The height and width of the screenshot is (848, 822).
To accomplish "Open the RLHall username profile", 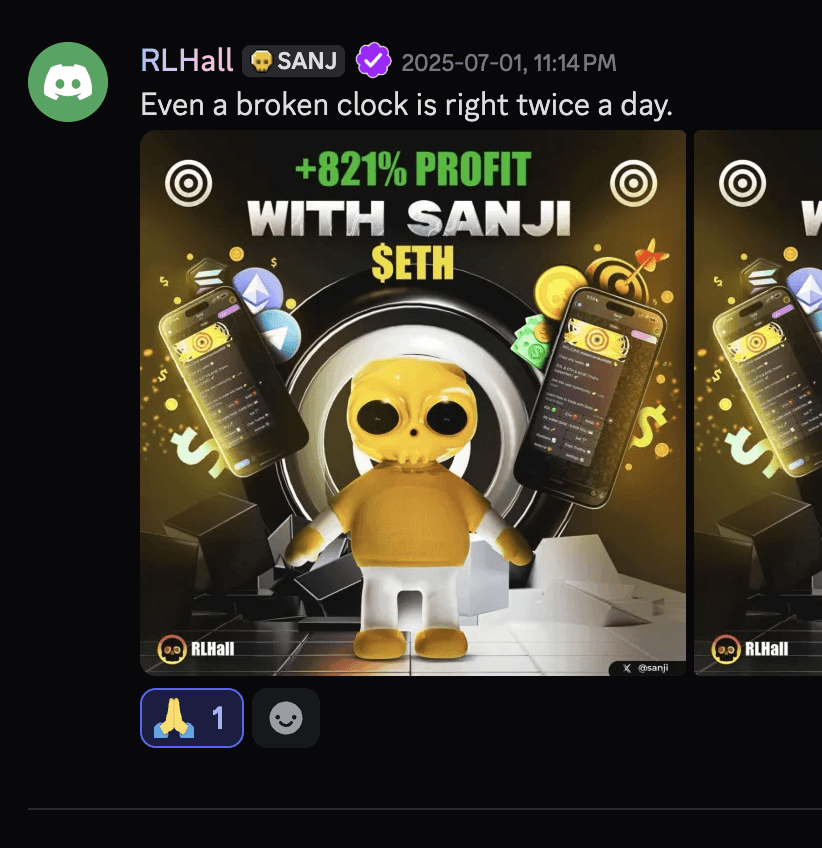I will coord(187,60).
